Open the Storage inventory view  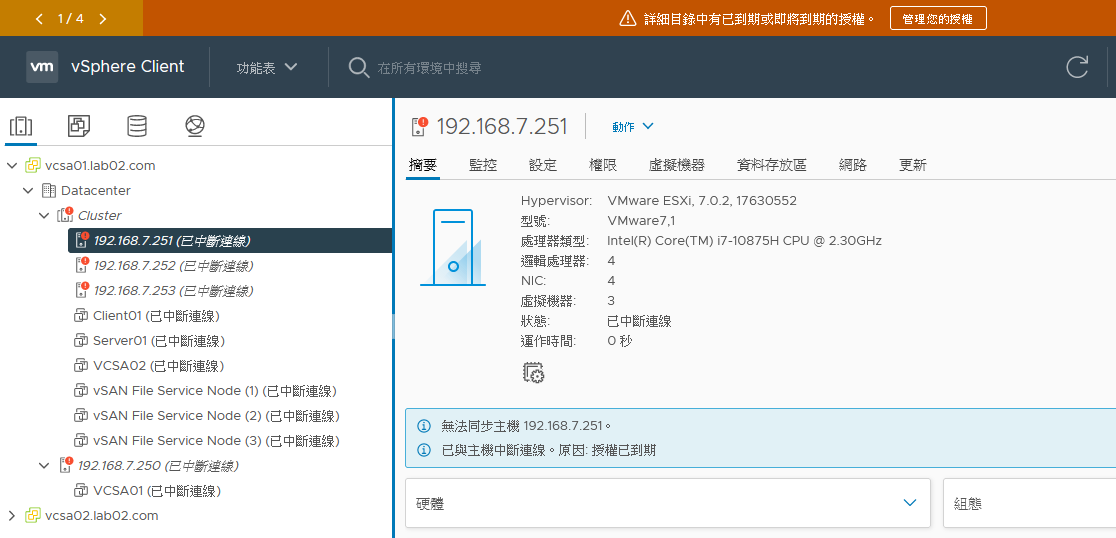pos(137,127)
